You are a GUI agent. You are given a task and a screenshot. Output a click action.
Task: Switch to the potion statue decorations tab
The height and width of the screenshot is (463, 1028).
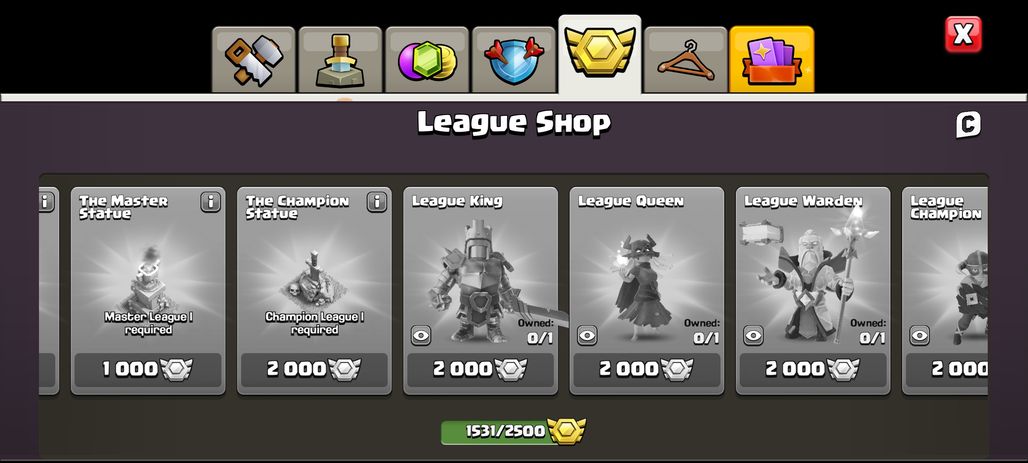click(x=340, y=60)
